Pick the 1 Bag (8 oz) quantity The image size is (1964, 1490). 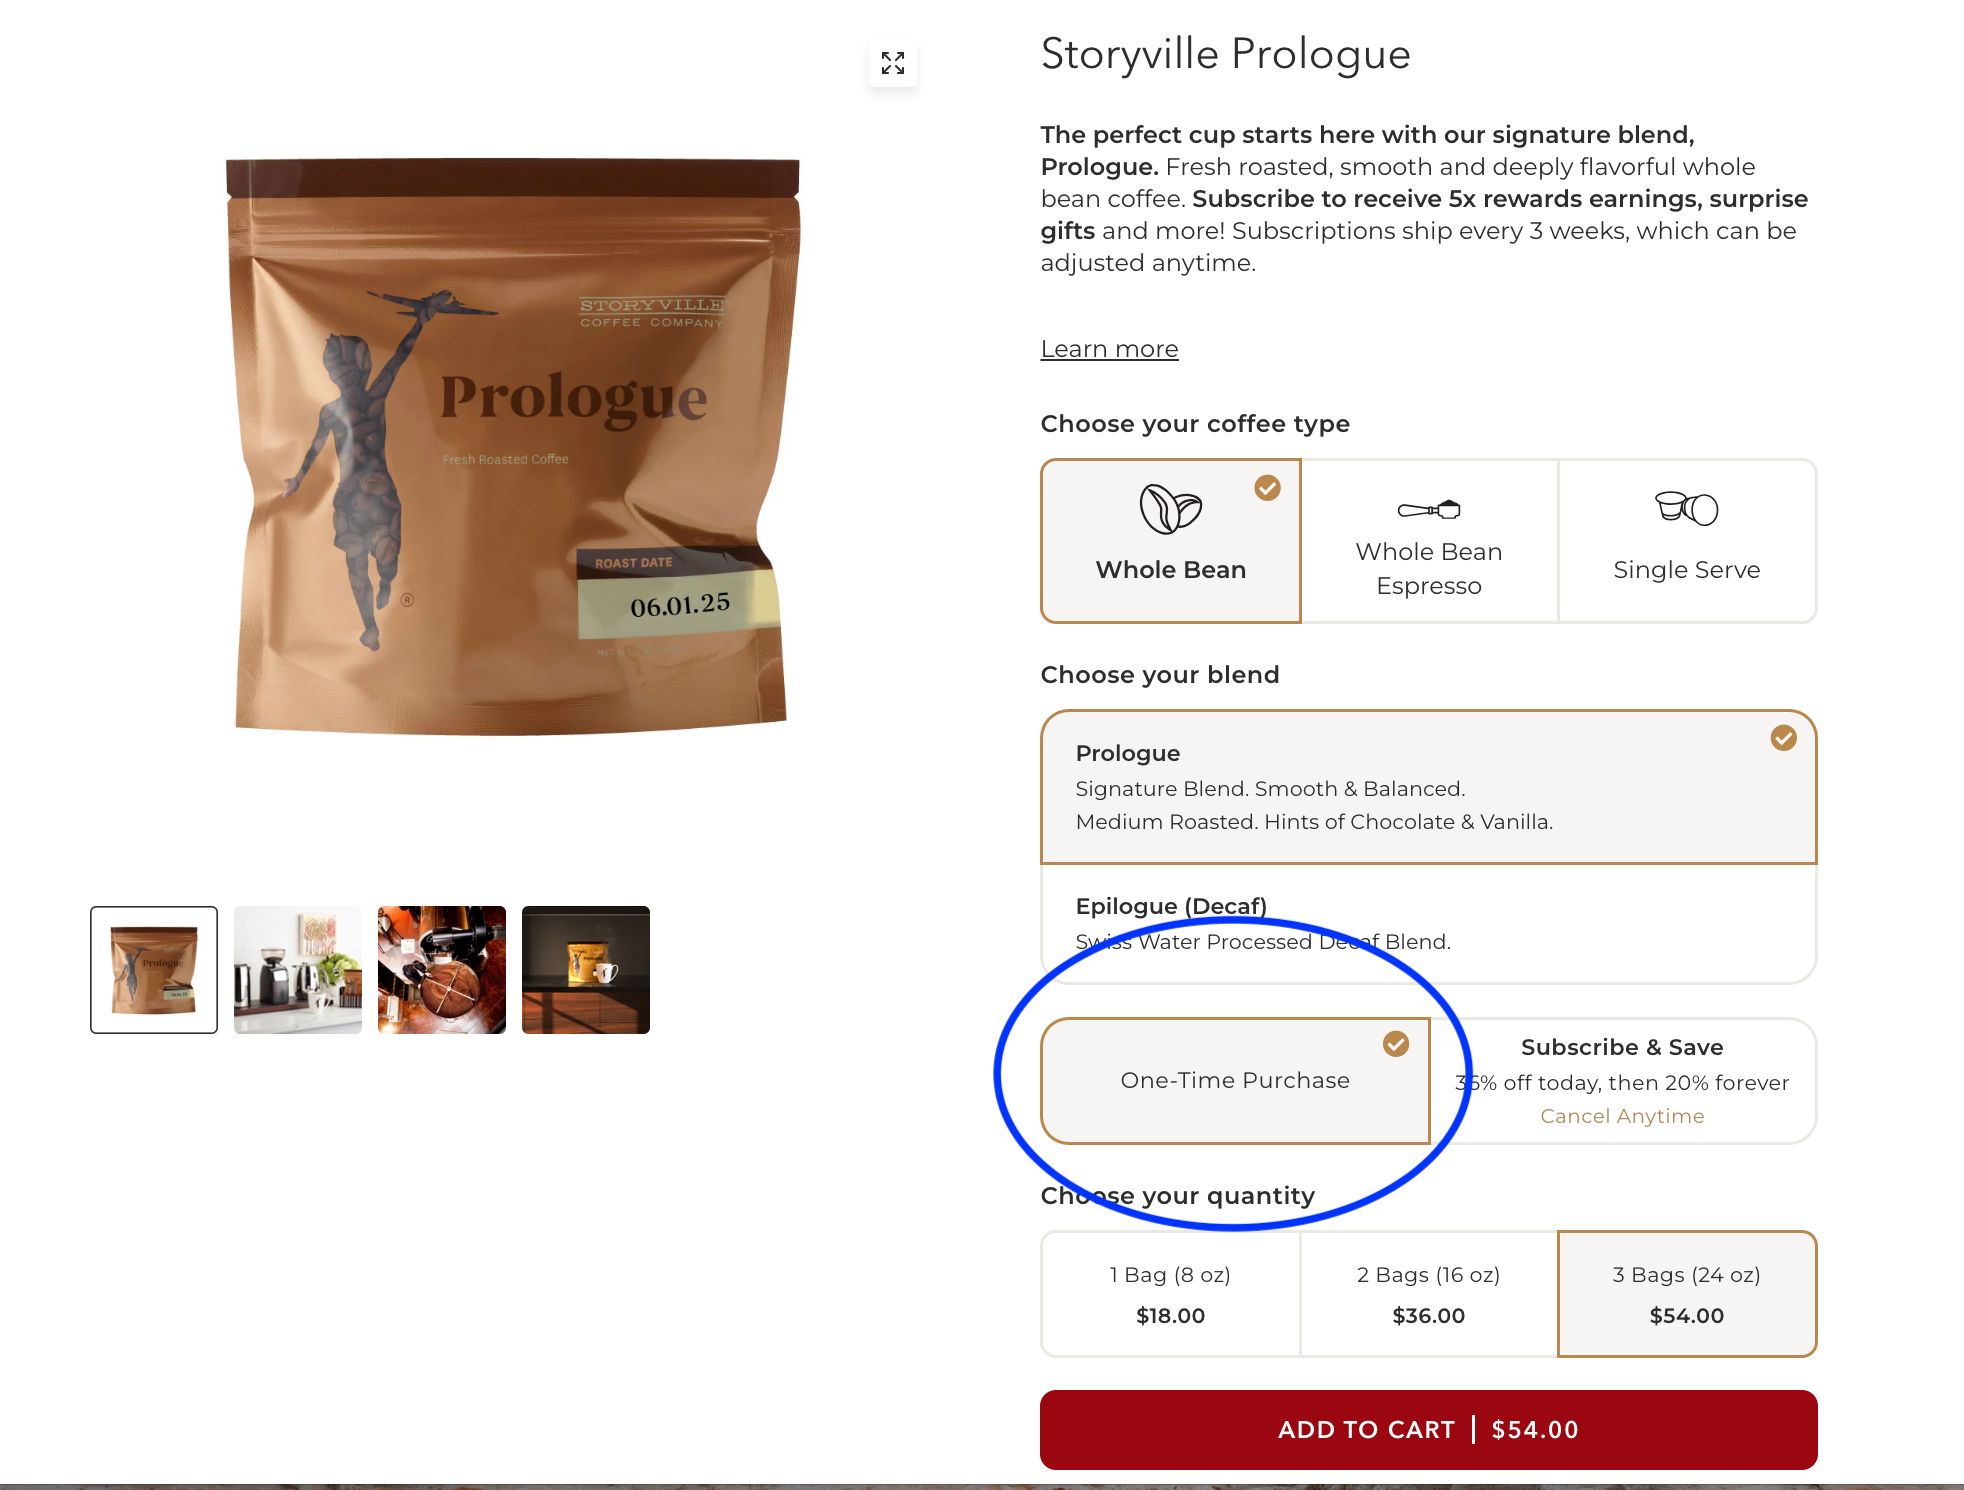pos(1170,1294)
